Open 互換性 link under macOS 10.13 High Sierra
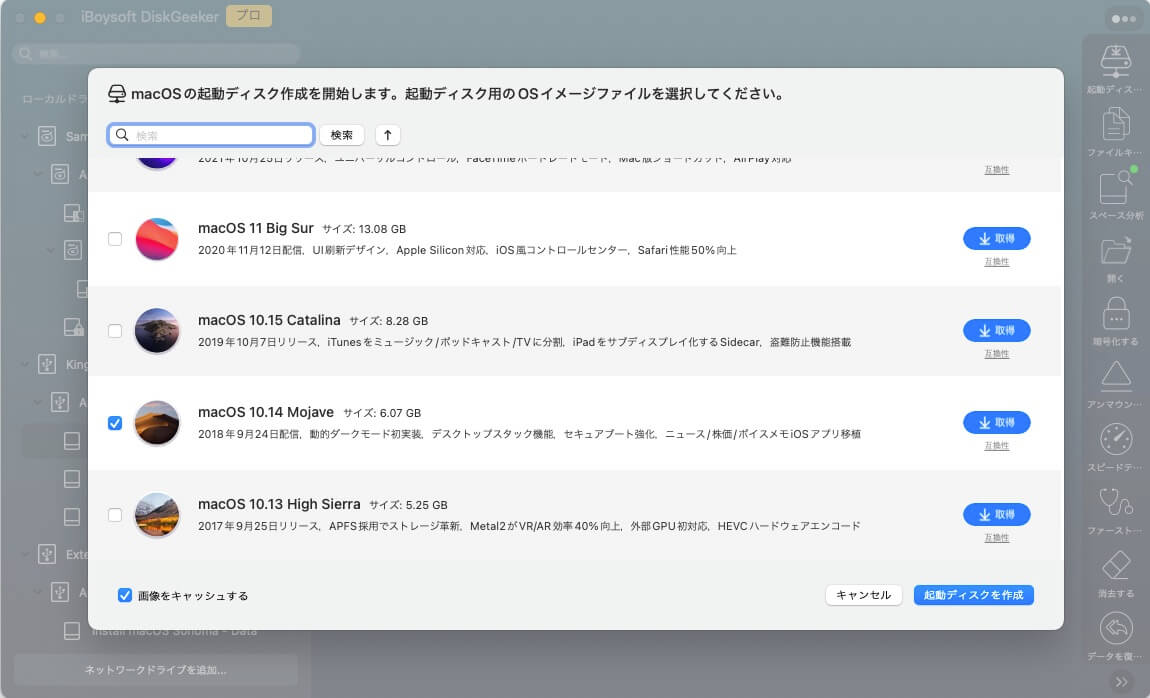The width and height of the screenshot is (1150, 698). [996, 537]
